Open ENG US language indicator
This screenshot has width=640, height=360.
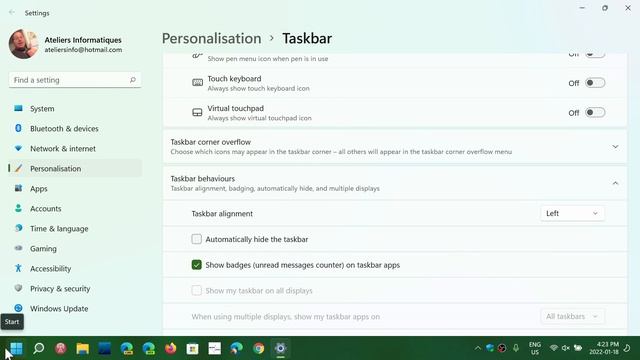[x=535, y=348]
